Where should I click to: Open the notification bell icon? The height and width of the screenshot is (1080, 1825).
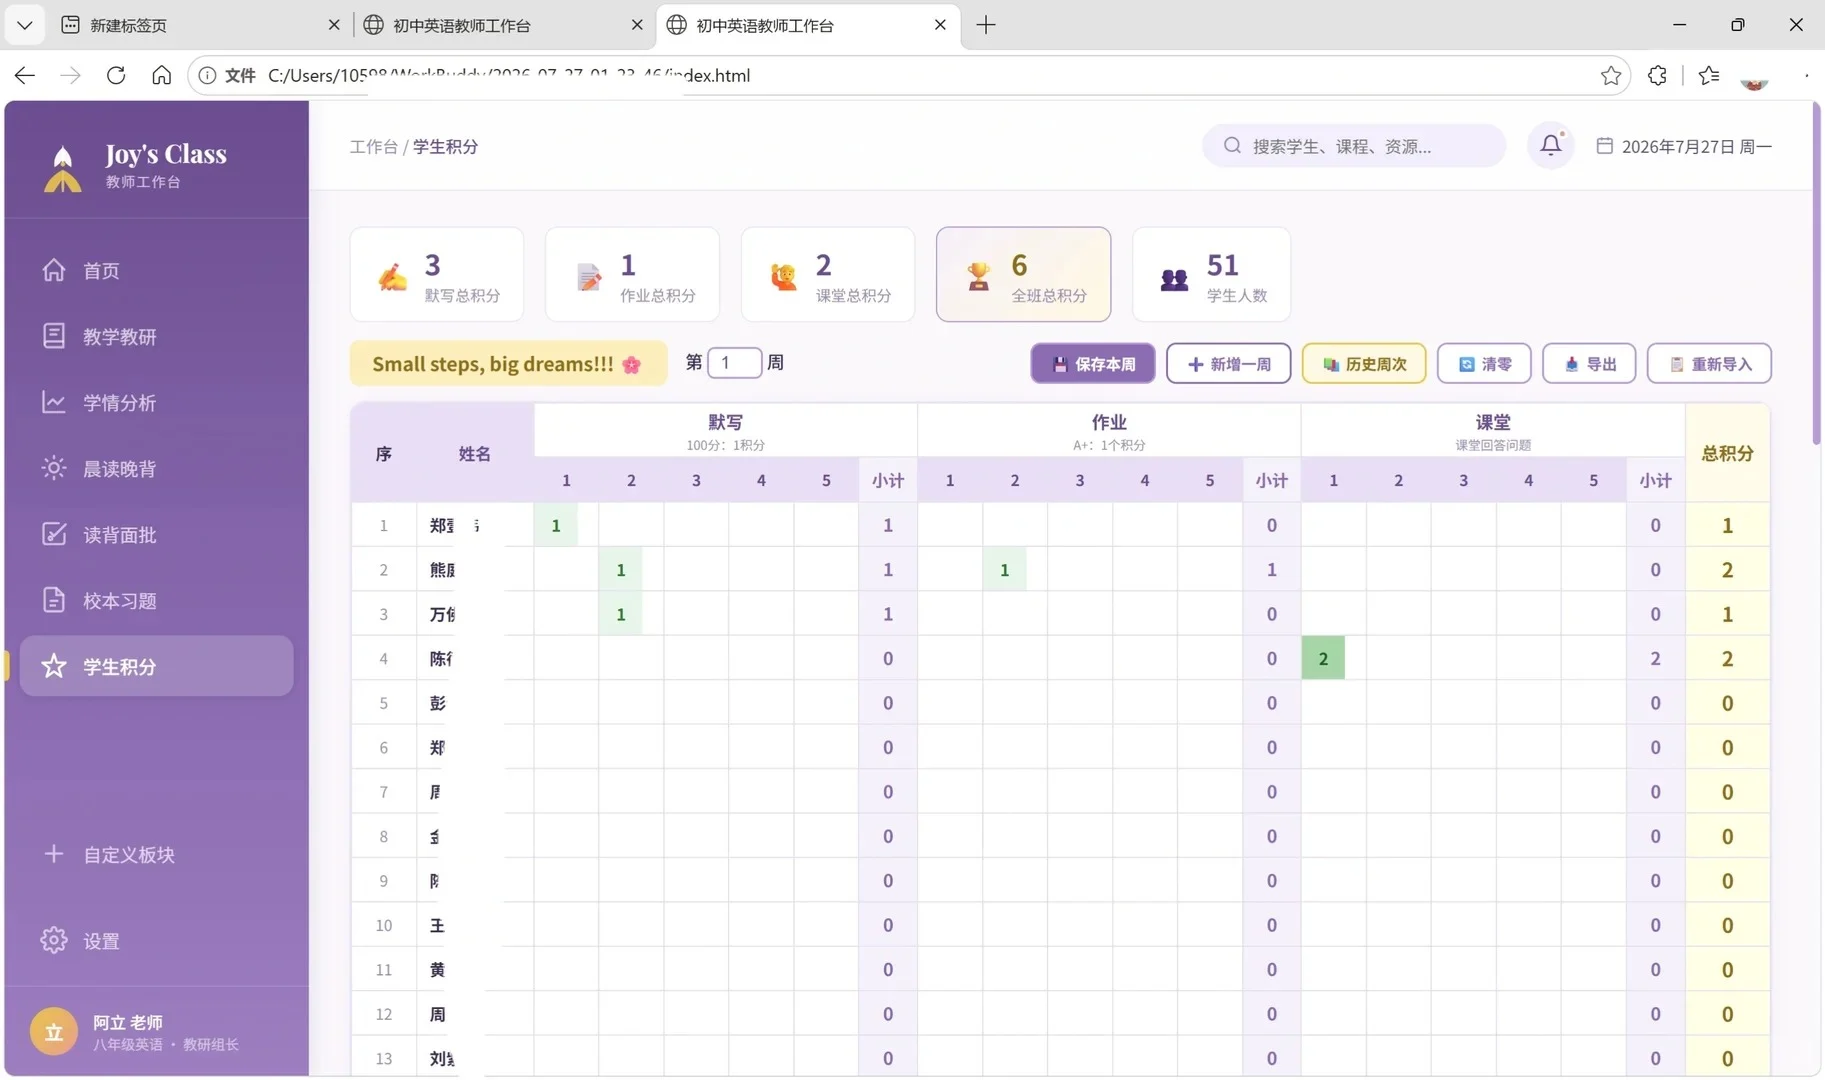1550,146
